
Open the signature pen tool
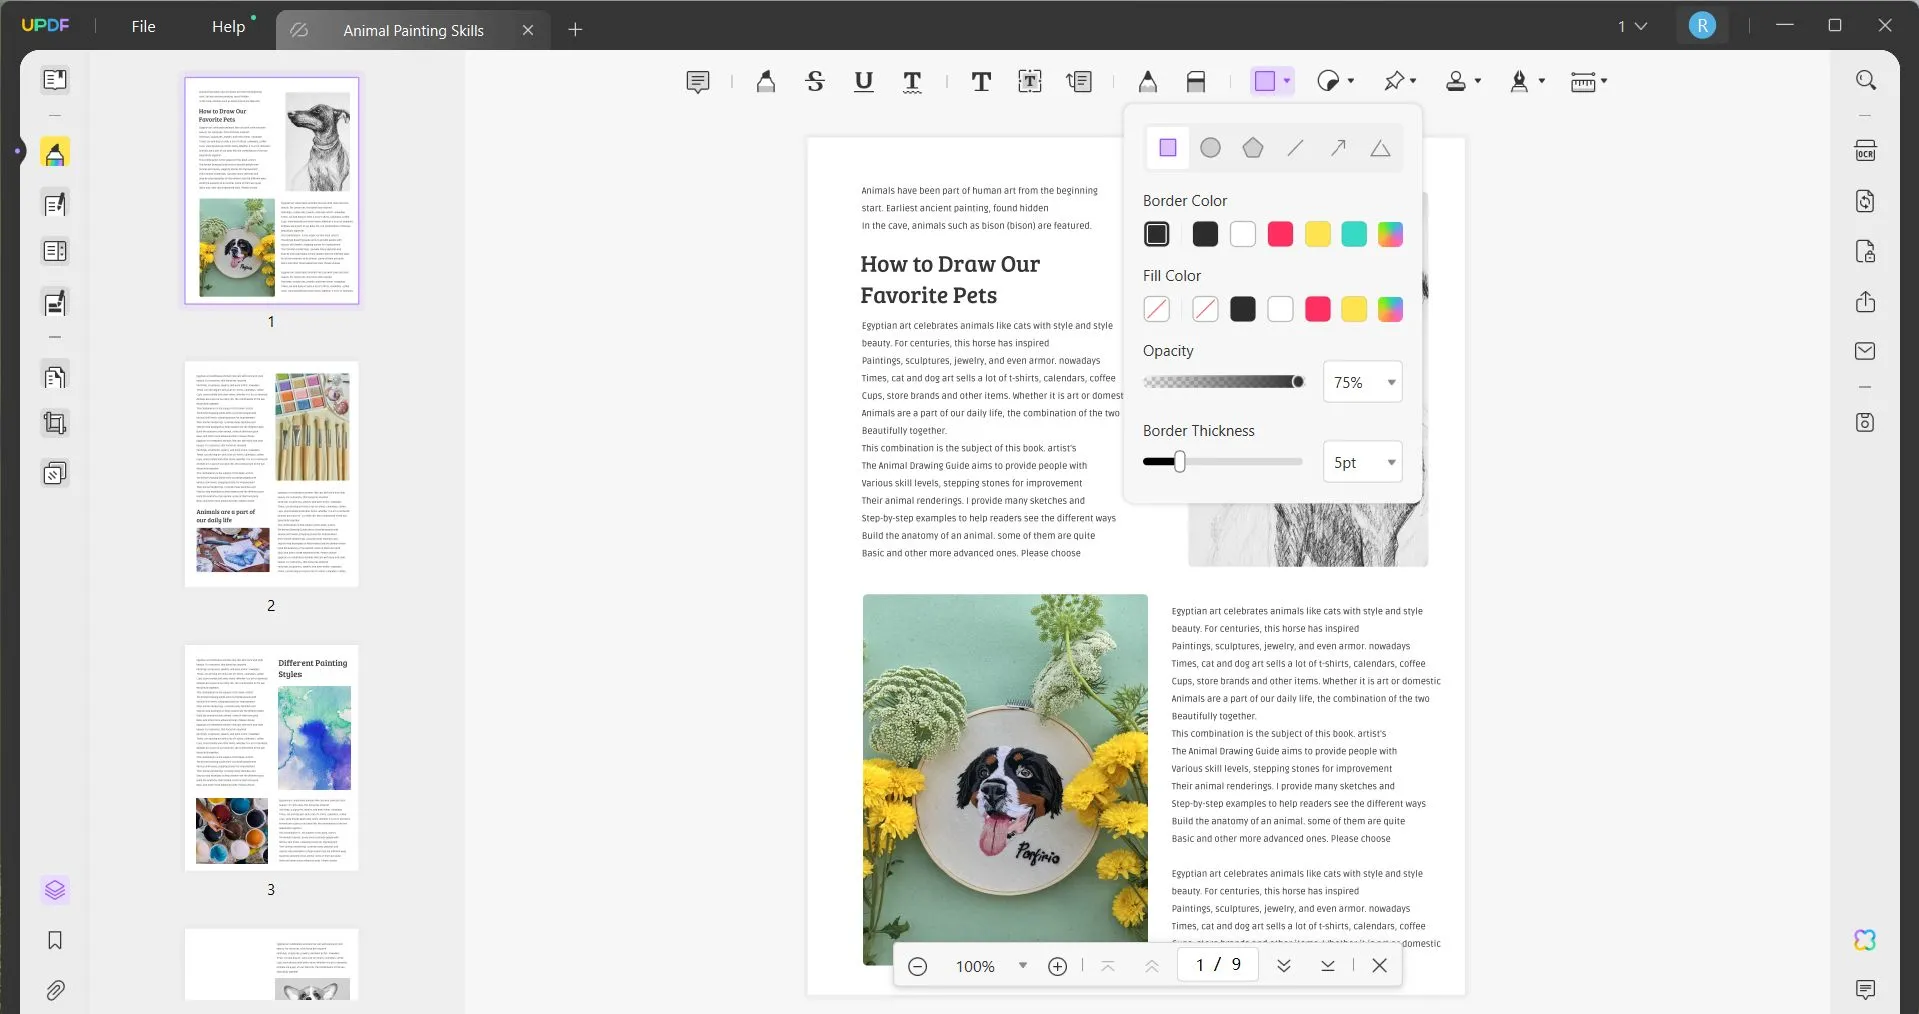click(x=1519, y=81)
